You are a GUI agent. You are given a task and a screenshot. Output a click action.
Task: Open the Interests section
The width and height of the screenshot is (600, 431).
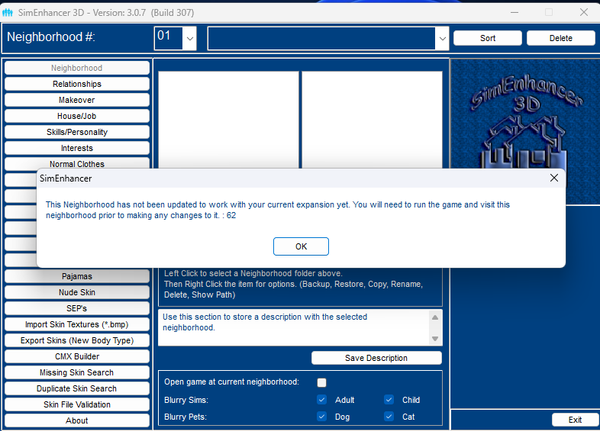[x=77, y=148]
